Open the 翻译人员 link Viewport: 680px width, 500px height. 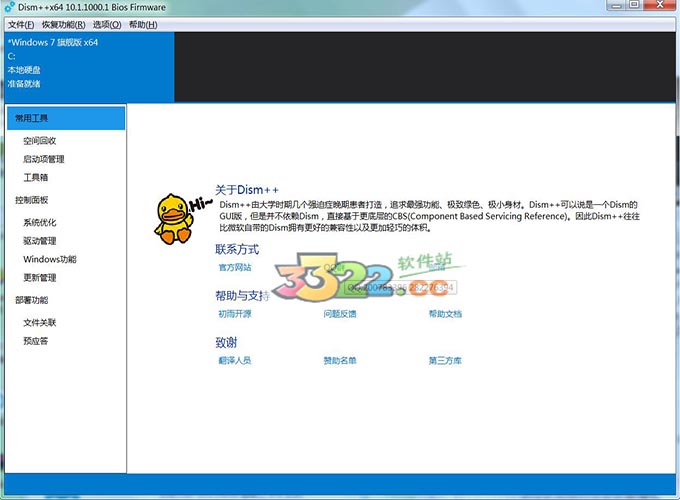click(235, 360)
